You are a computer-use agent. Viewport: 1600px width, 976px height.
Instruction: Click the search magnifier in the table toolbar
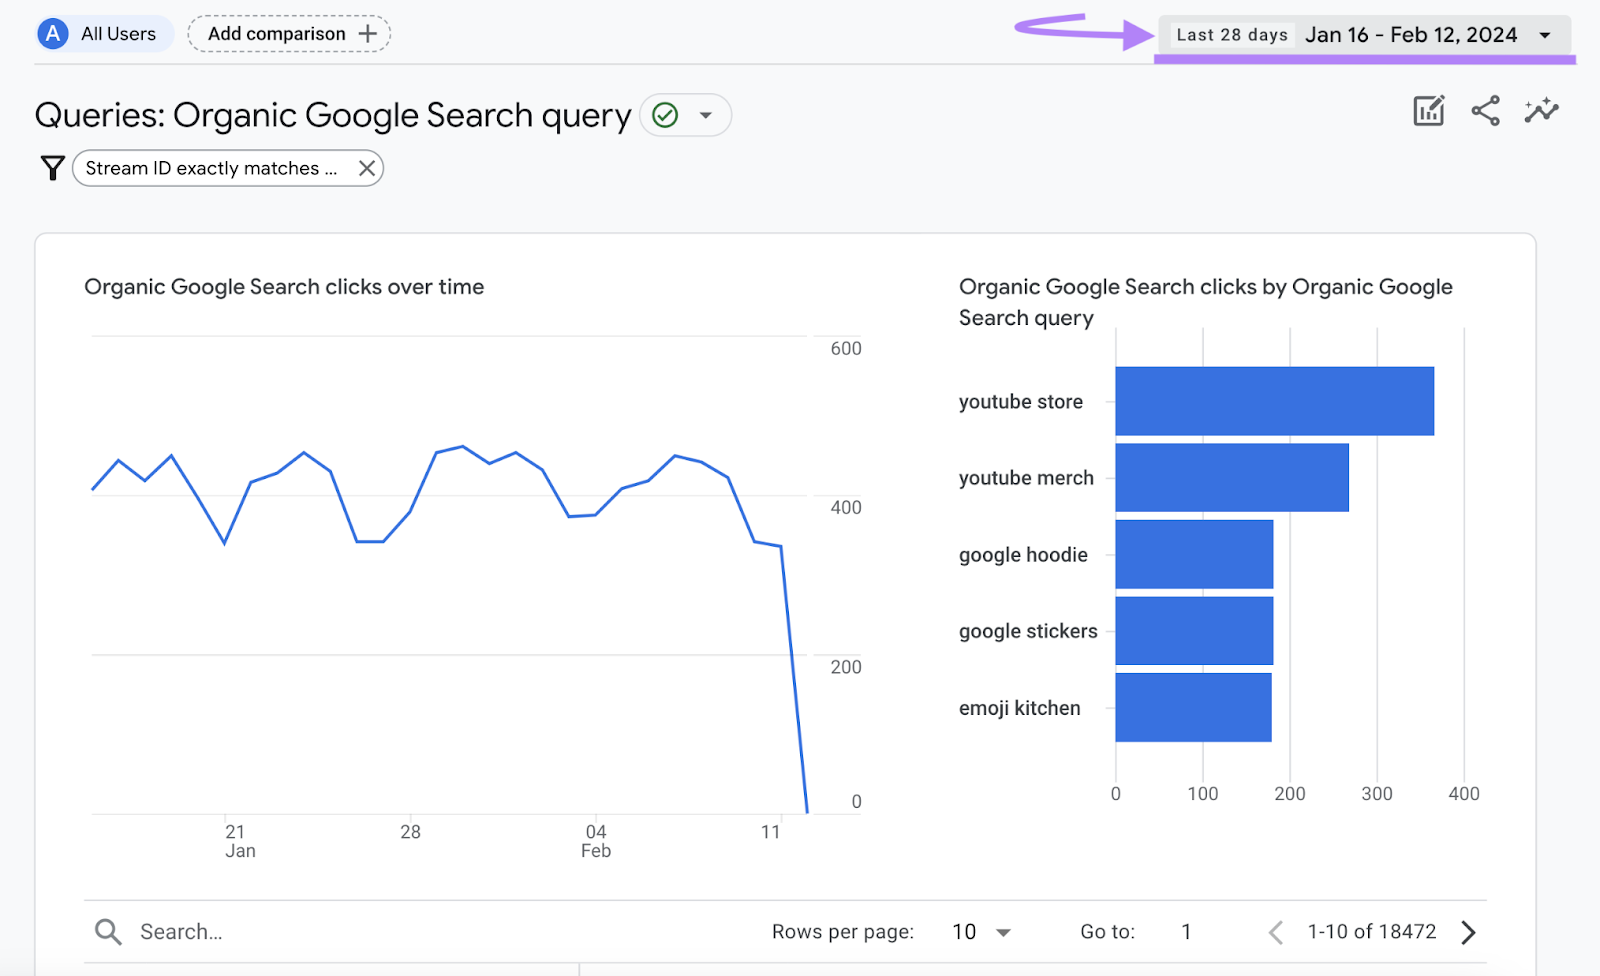pyautogui.click(x=108, y=931)
